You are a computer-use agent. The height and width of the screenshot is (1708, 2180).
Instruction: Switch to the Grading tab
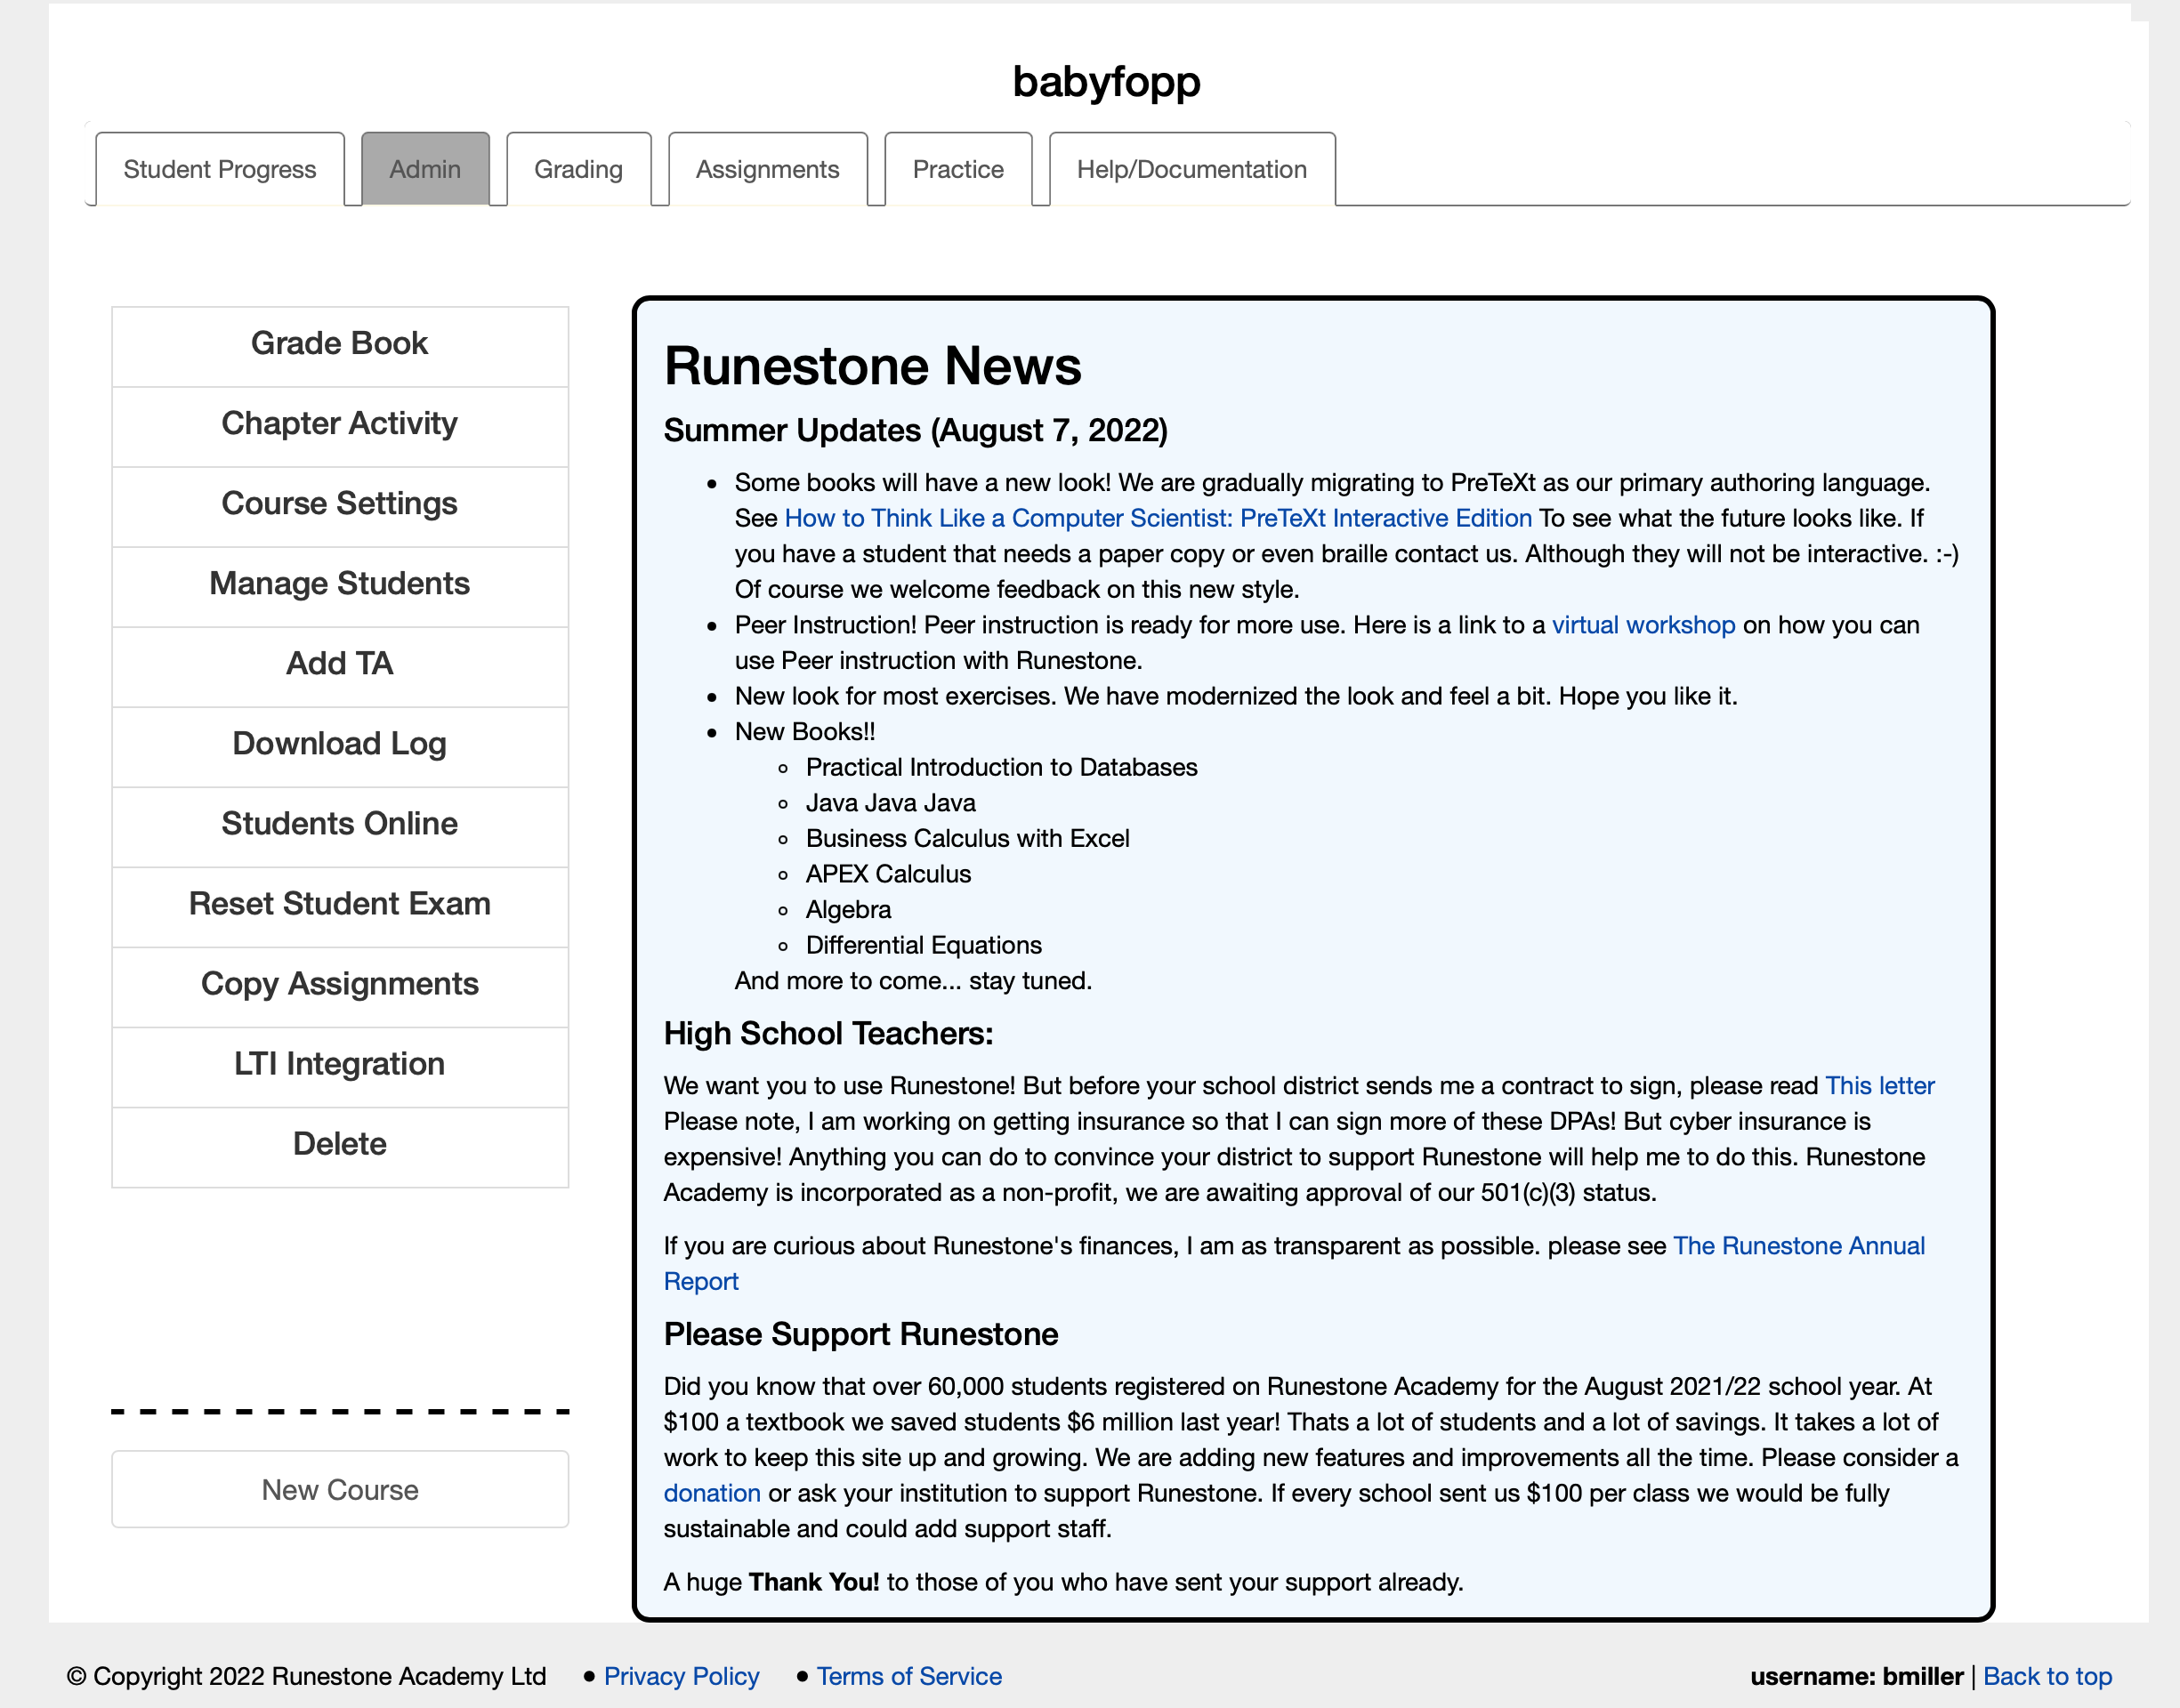click(x=578, y=169)
